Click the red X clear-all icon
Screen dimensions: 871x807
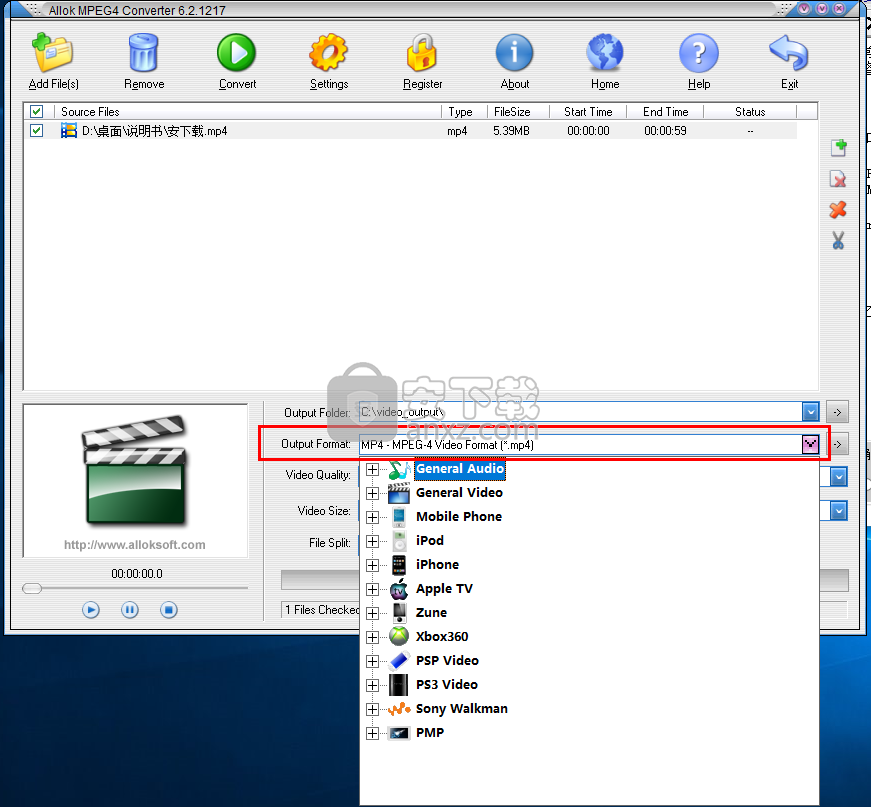(838, 209)
